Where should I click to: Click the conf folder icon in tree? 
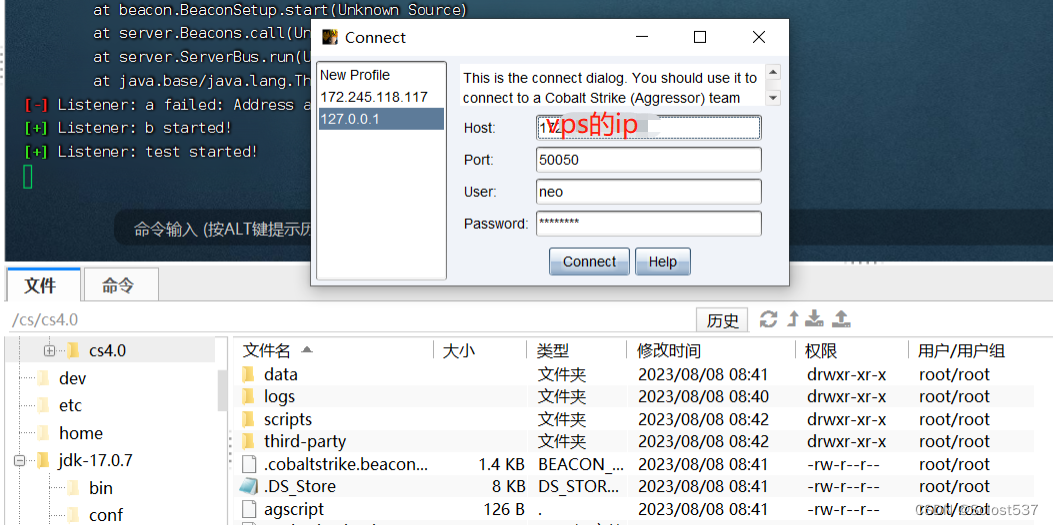tap(73, 515)
